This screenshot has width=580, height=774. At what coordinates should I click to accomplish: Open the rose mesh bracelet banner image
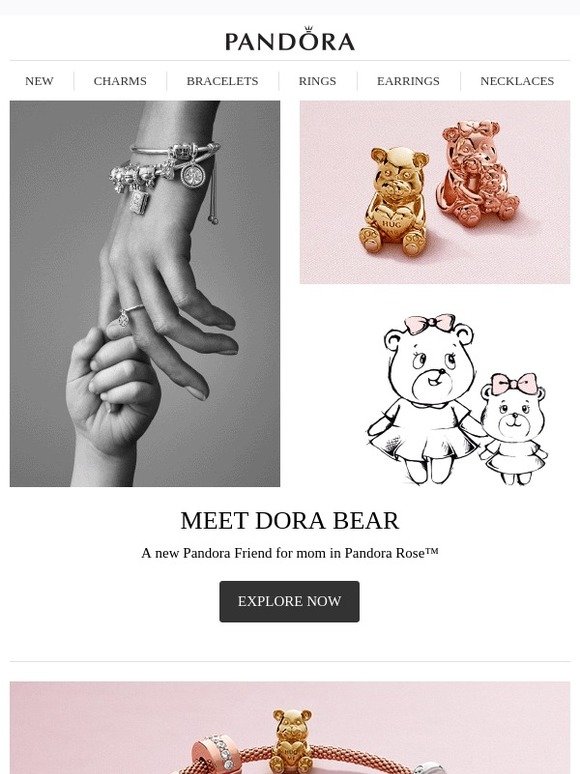click(x=290, y=728)
